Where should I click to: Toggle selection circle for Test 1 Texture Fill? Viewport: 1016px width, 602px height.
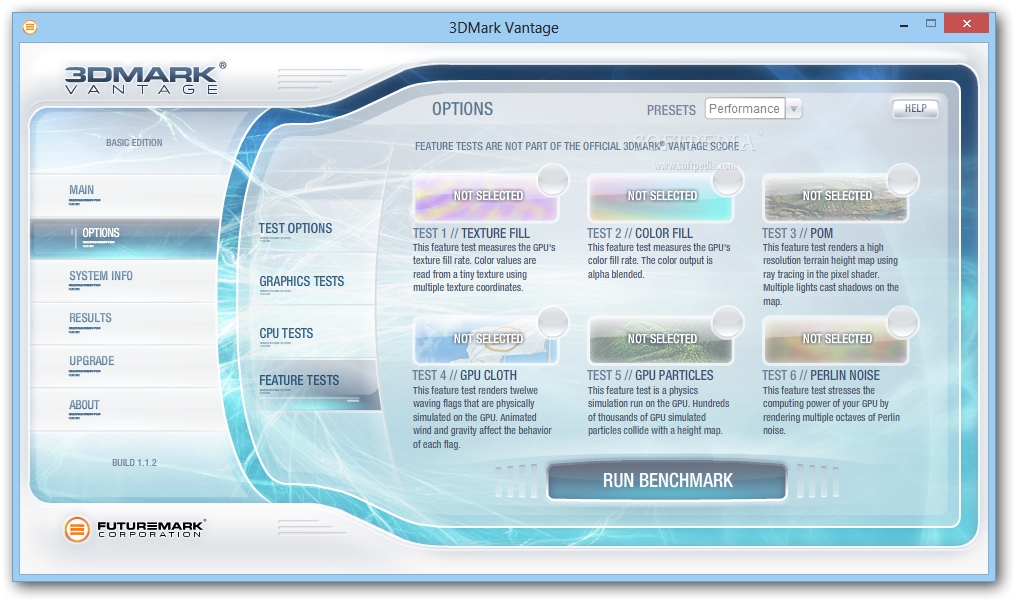[553, 179]
